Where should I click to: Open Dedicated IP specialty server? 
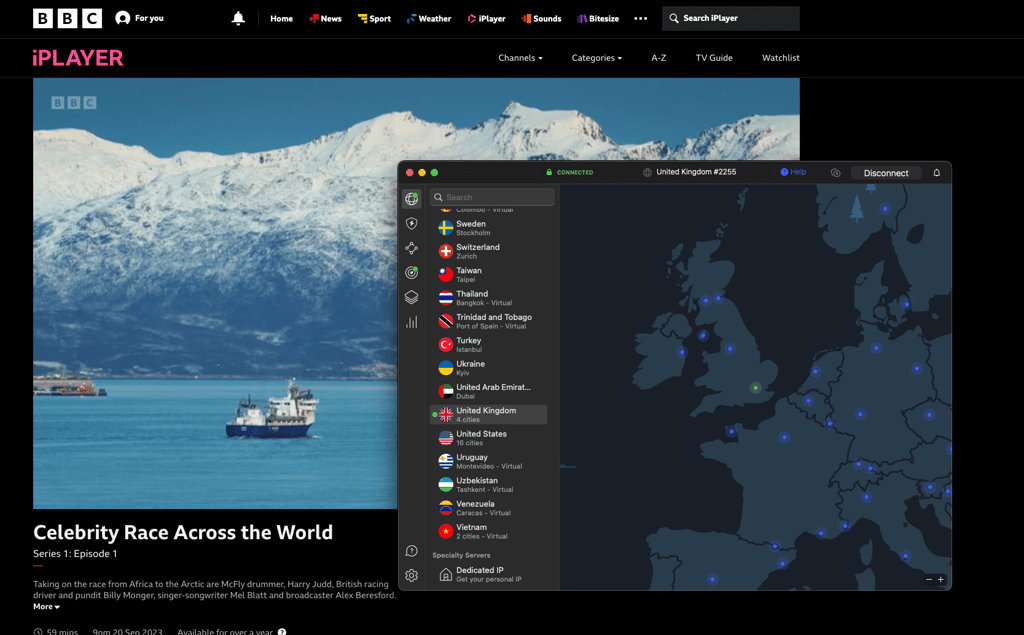pos(488,574)
